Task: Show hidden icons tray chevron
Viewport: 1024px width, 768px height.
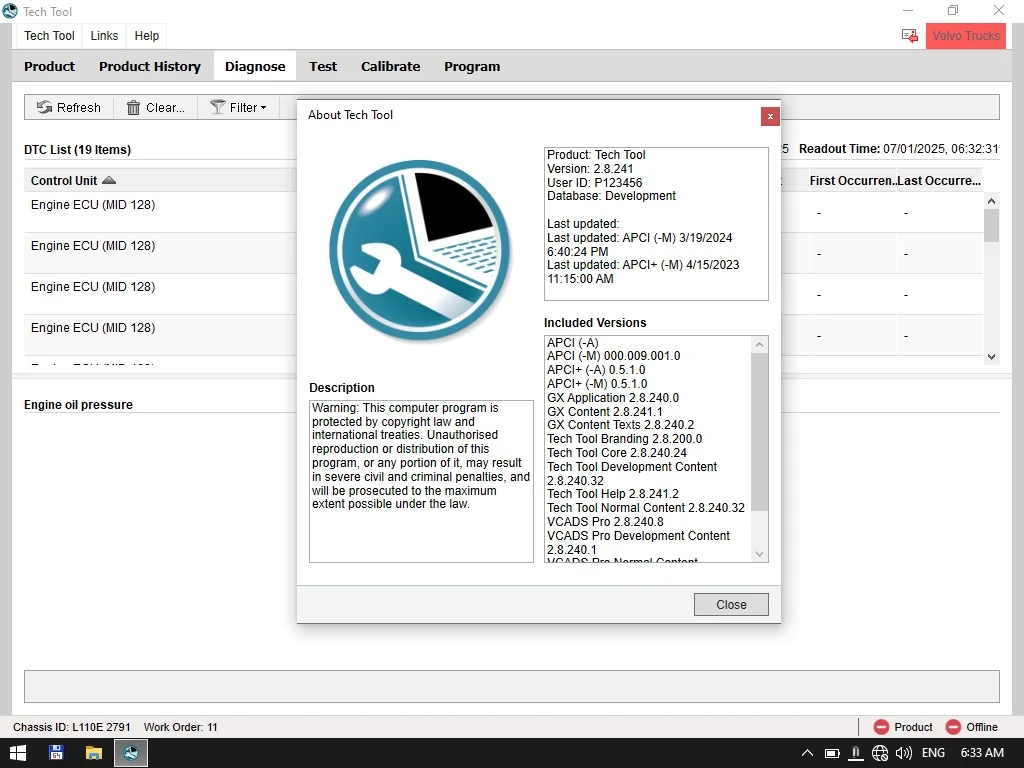Action: click(807, 753)
